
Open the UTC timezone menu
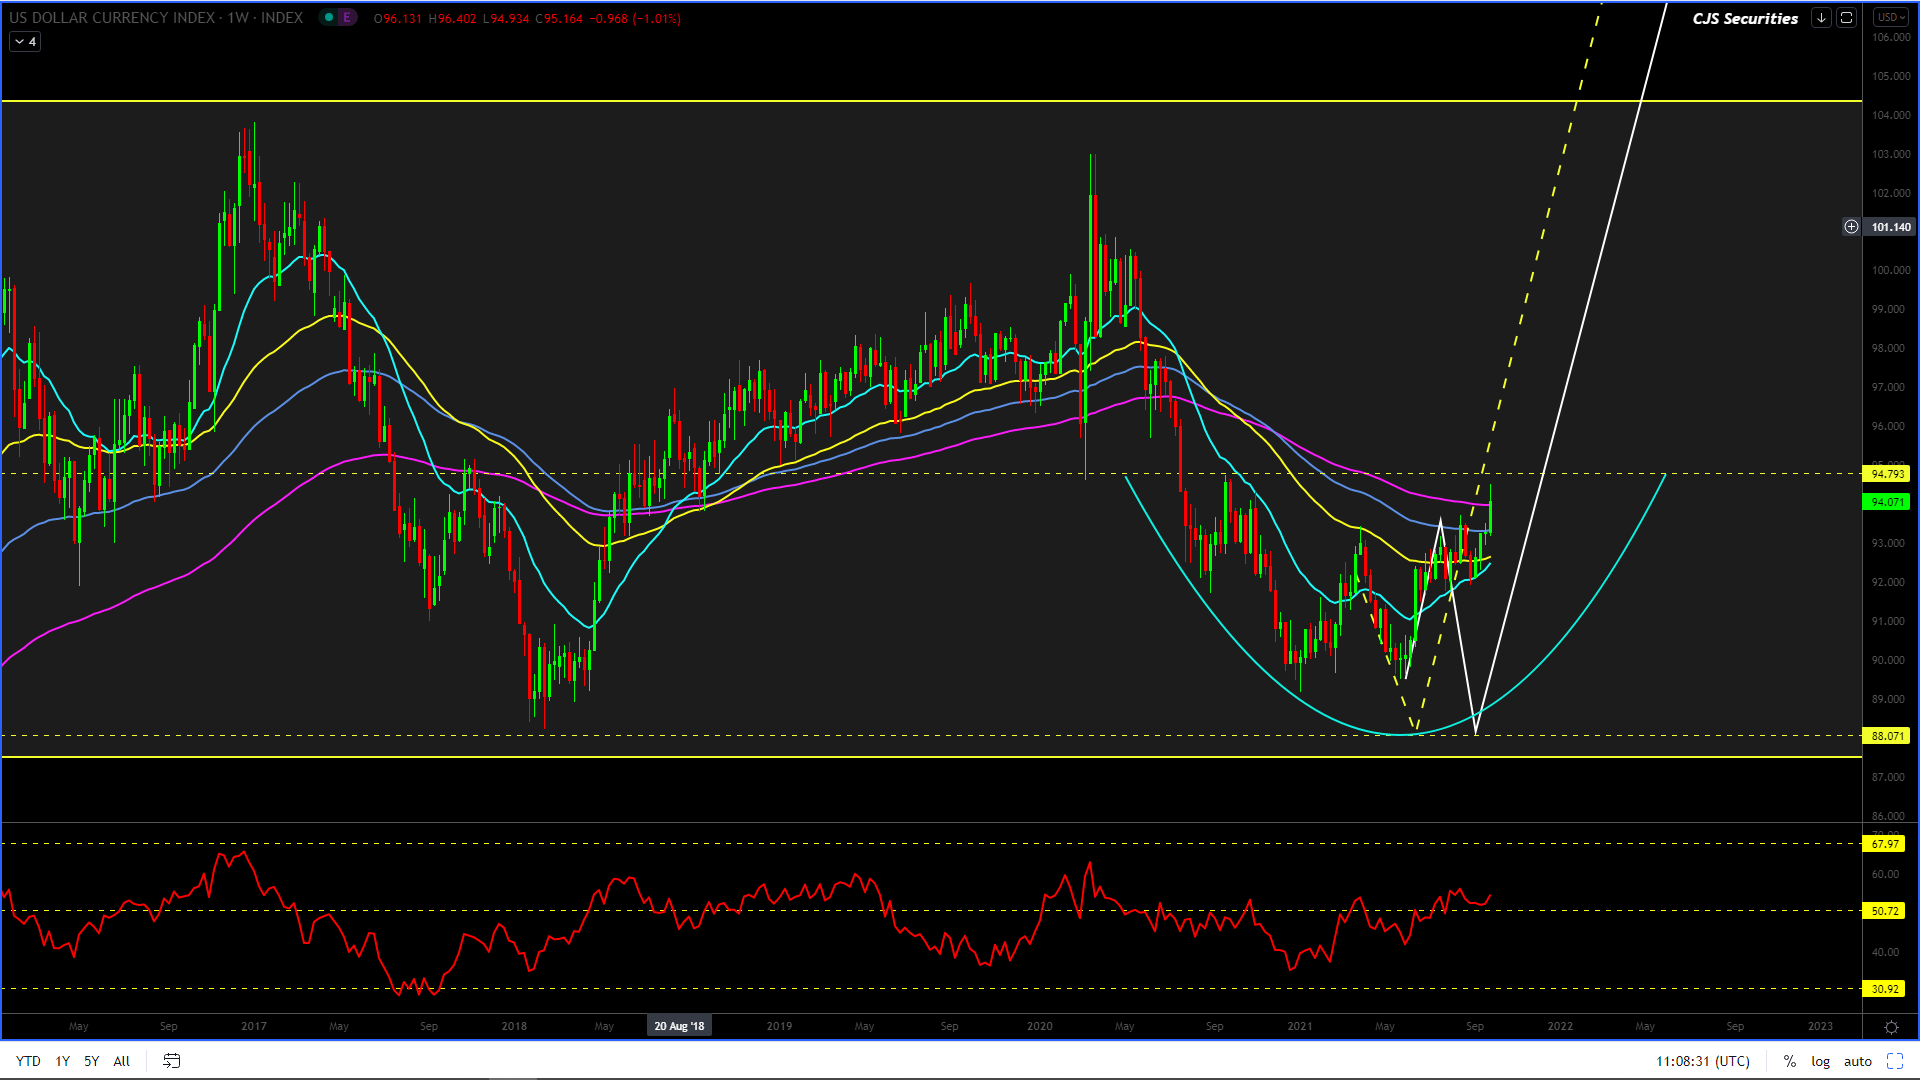click(x=1702, y=1061)
